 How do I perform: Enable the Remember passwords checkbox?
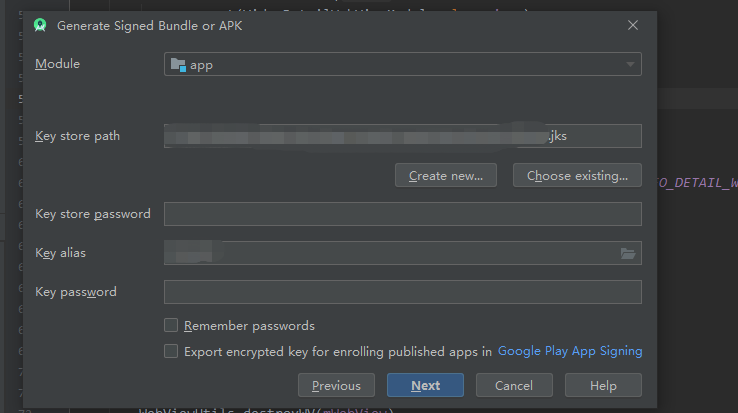click(171, 325)
